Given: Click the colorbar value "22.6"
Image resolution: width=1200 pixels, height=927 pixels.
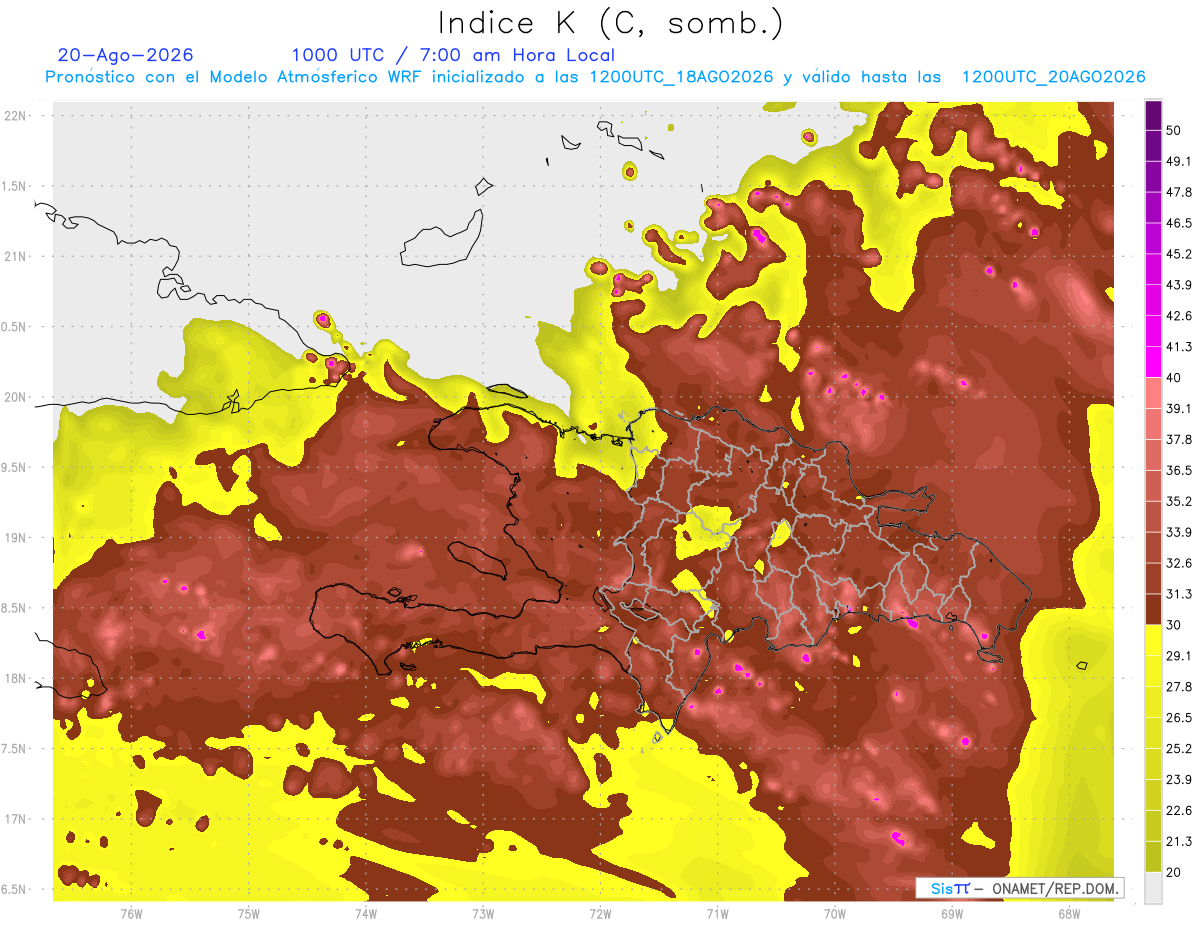Looking at the screenshot, I should (1178, 811).
